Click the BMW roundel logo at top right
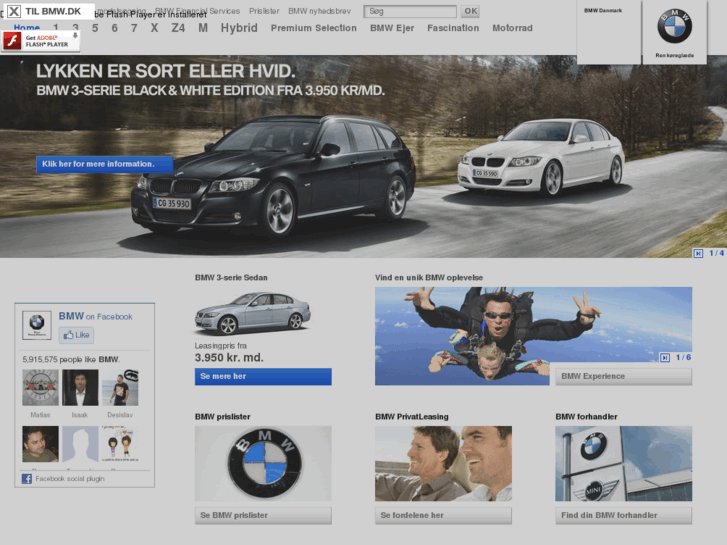The image size is (727, 545). [x=674, y=26]
